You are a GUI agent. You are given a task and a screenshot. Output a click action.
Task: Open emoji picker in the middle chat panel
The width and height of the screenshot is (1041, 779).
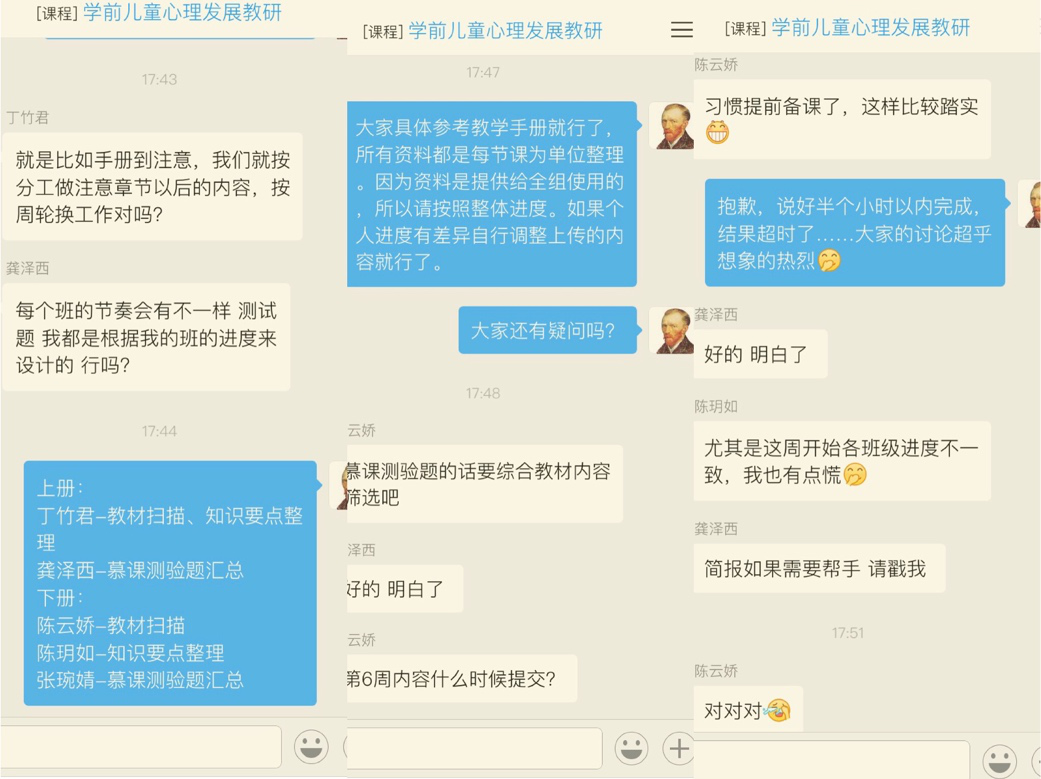[631, 748]
